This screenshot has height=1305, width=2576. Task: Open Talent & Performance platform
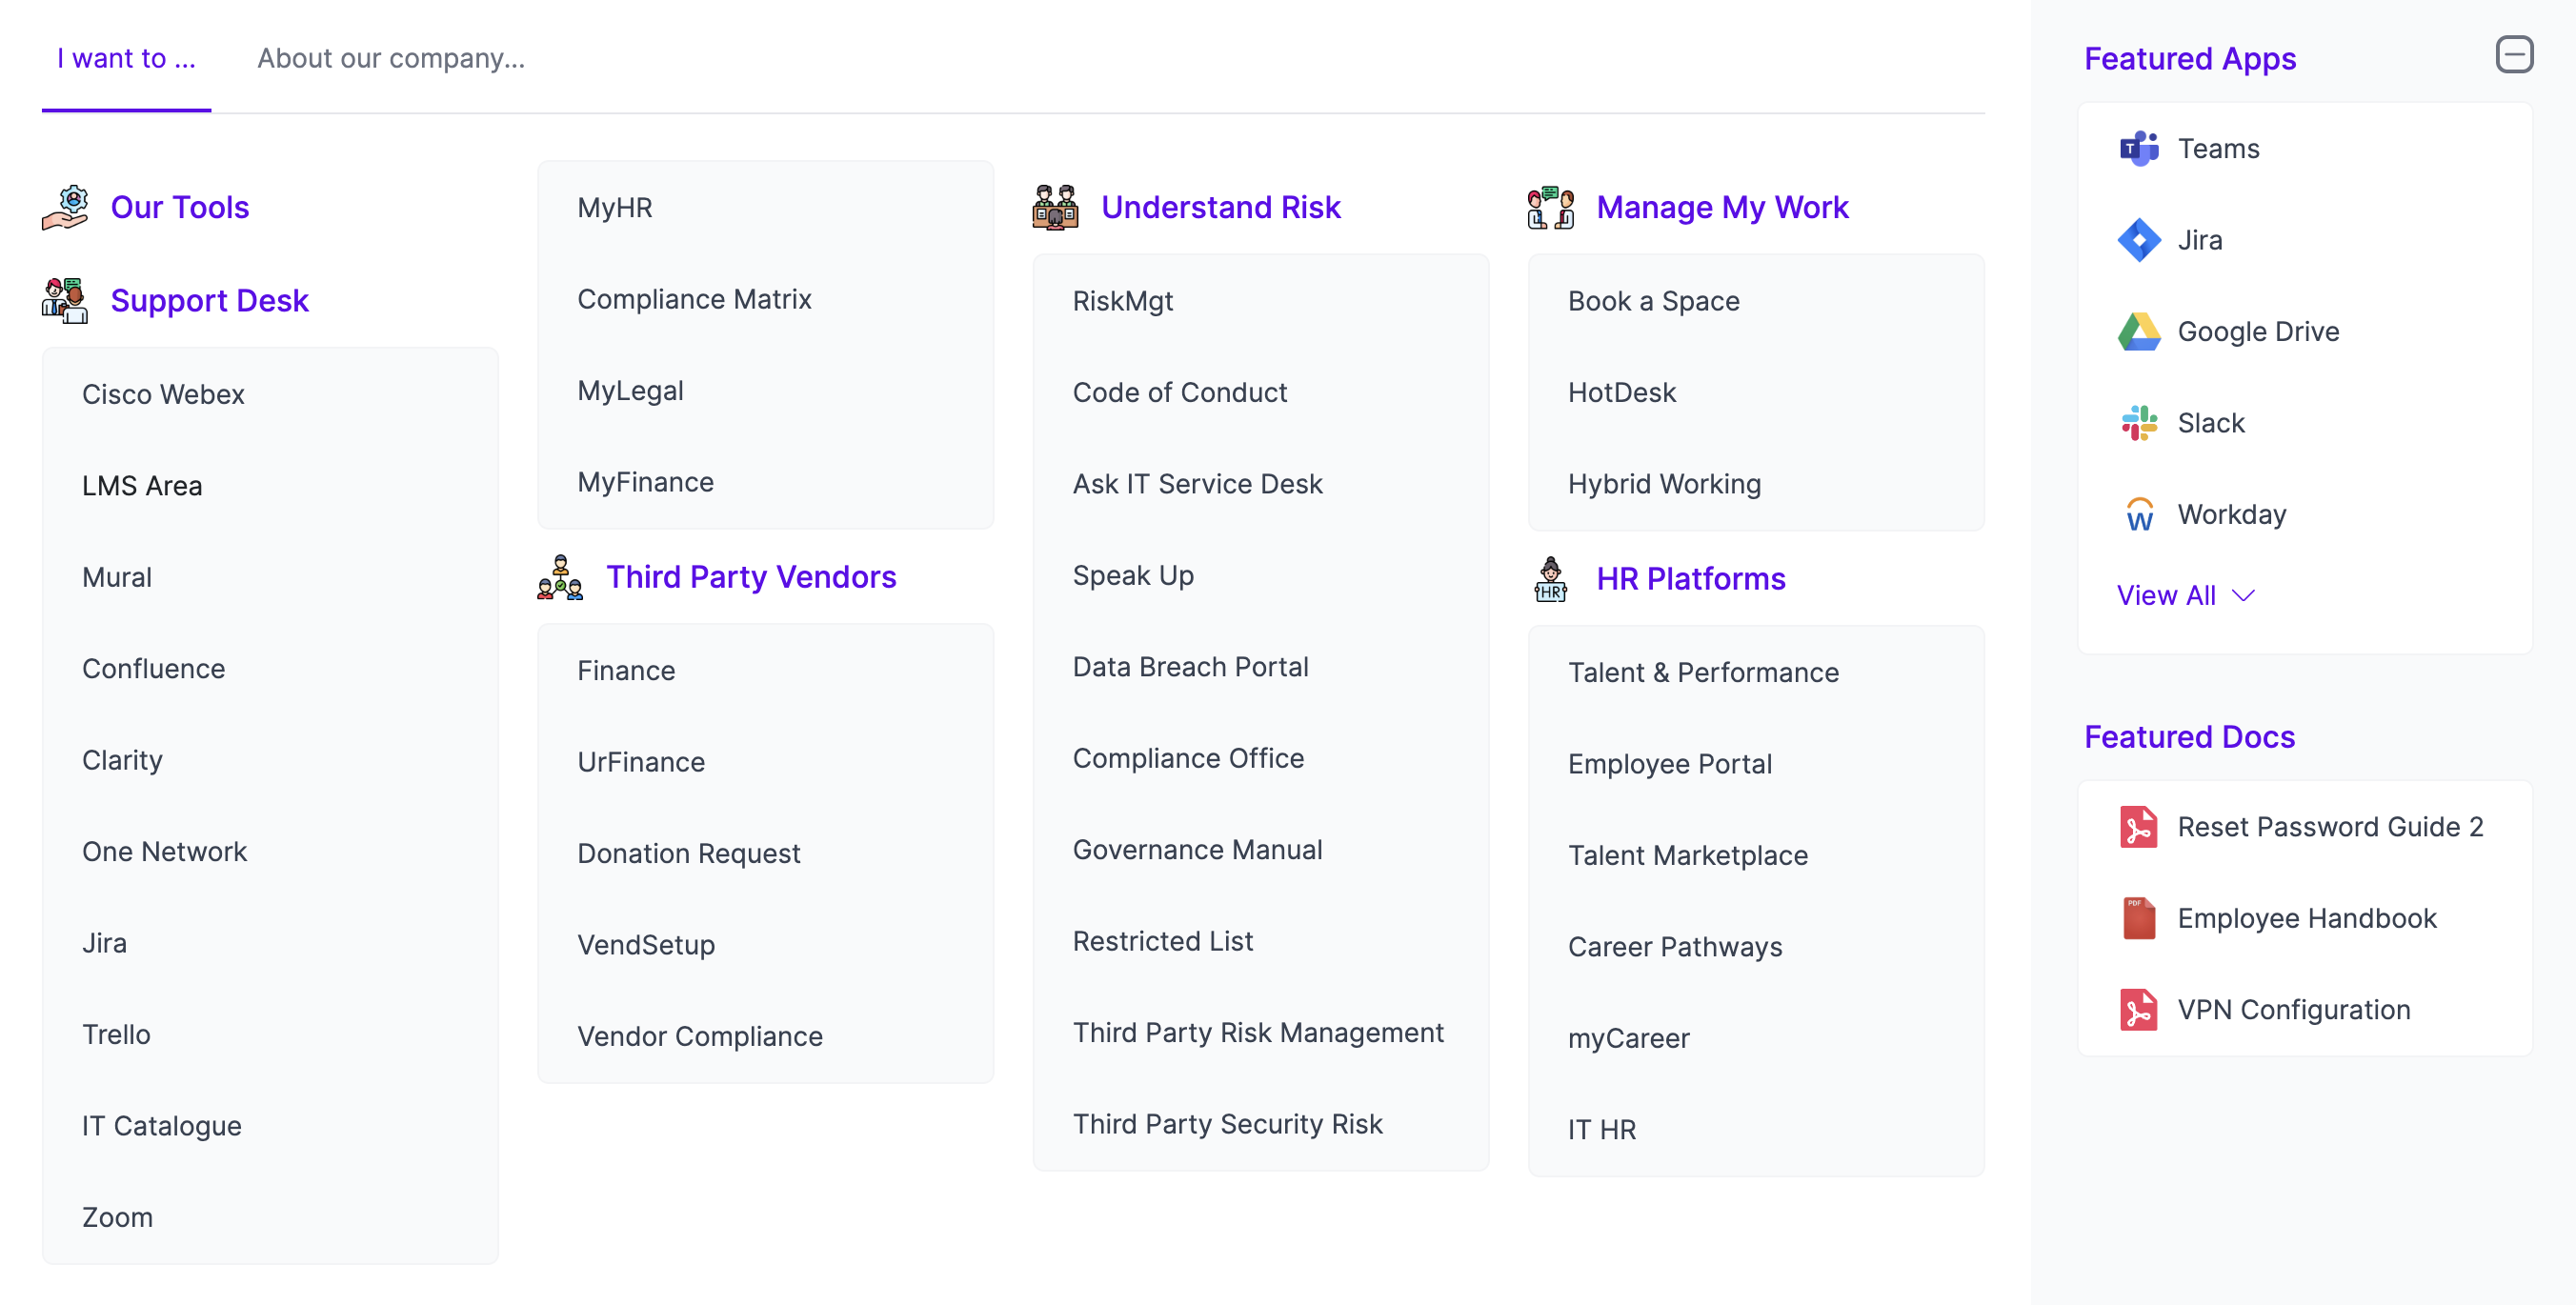pos(1703,673)
